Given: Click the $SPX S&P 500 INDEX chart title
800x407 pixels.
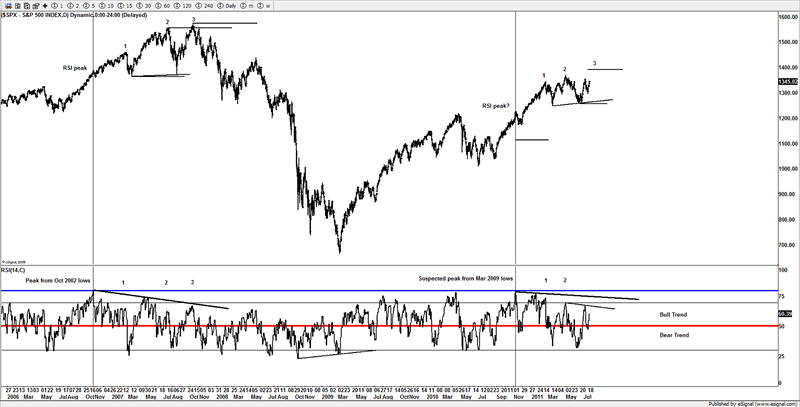Looking at the screenshot, I should (74, 15).
